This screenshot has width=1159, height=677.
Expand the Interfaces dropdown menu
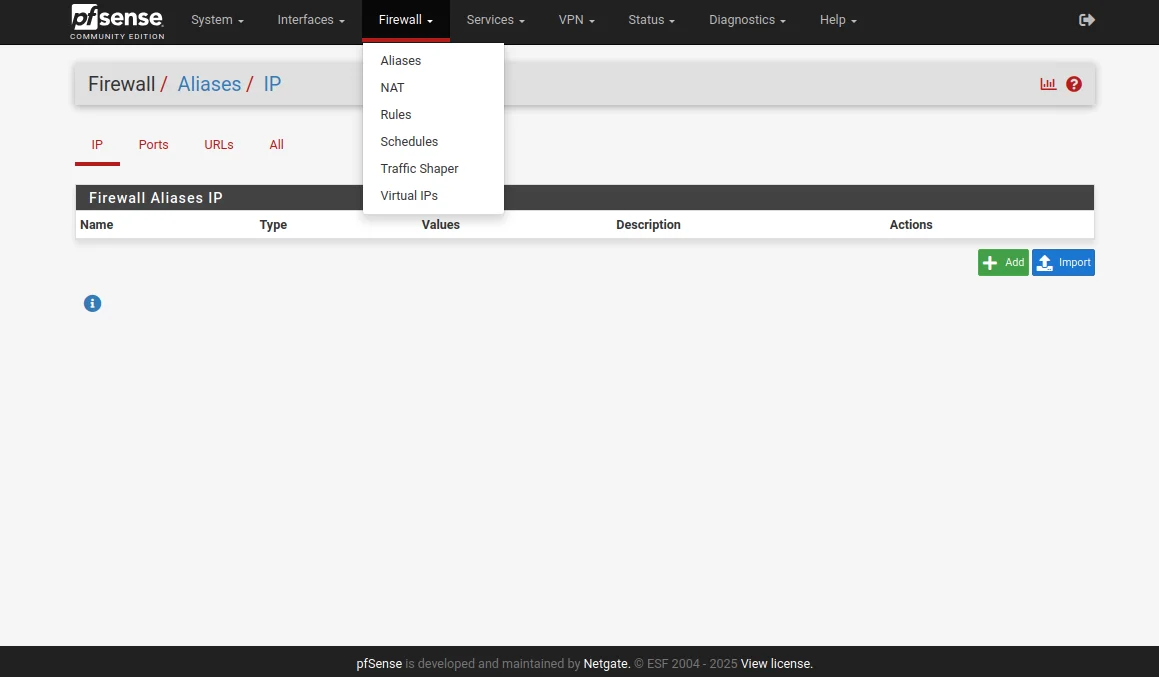coord(311,20)
